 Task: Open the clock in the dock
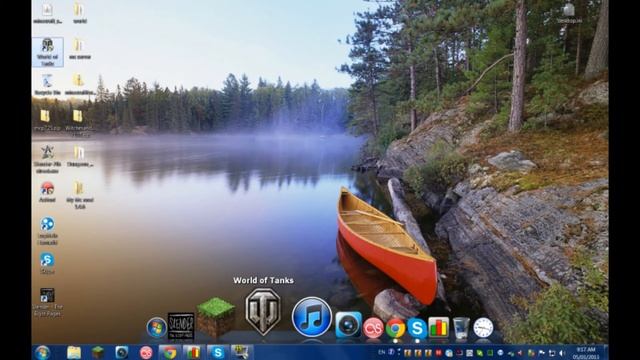pos(483,327)
